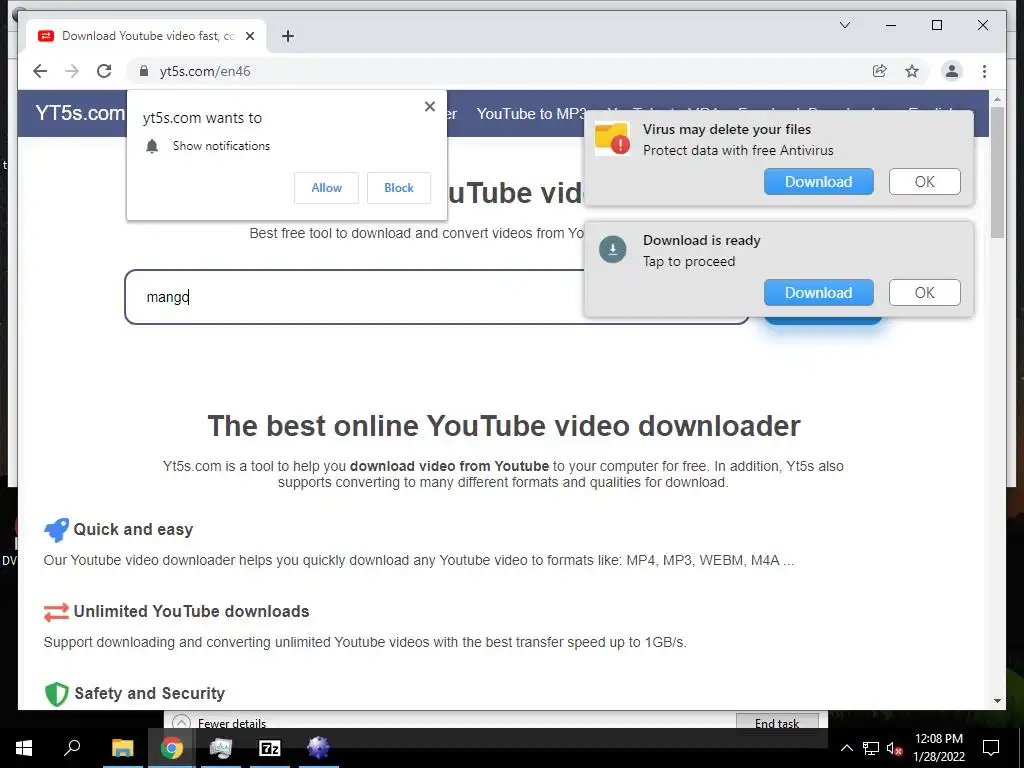
Task: Click the address bar URL yt5s.com/en46
Action: (204, 71)
